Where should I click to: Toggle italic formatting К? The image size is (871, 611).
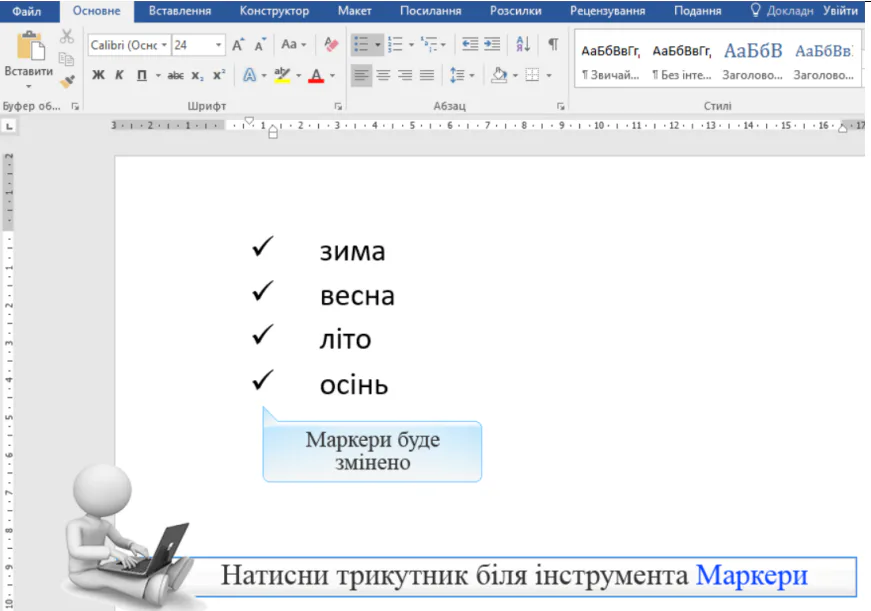click(119, 75)
